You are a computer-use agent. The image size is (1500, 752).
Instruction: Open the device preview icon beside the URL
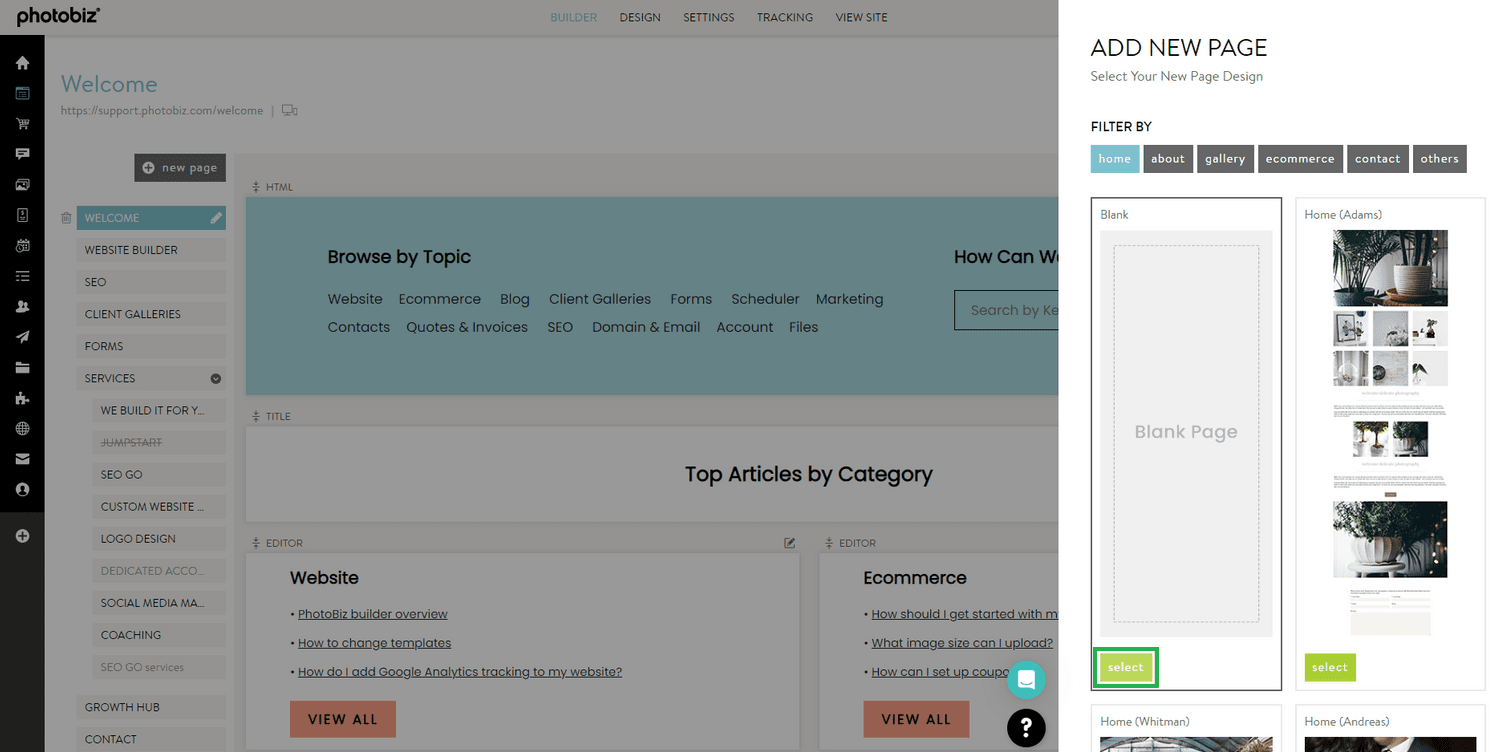[290, 110]
